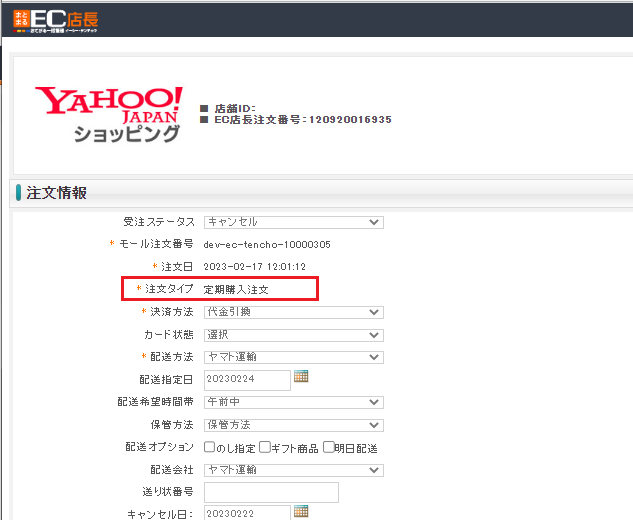Expand the 配送方法 dropdown
633x520 pixels.
coord(293,357)
